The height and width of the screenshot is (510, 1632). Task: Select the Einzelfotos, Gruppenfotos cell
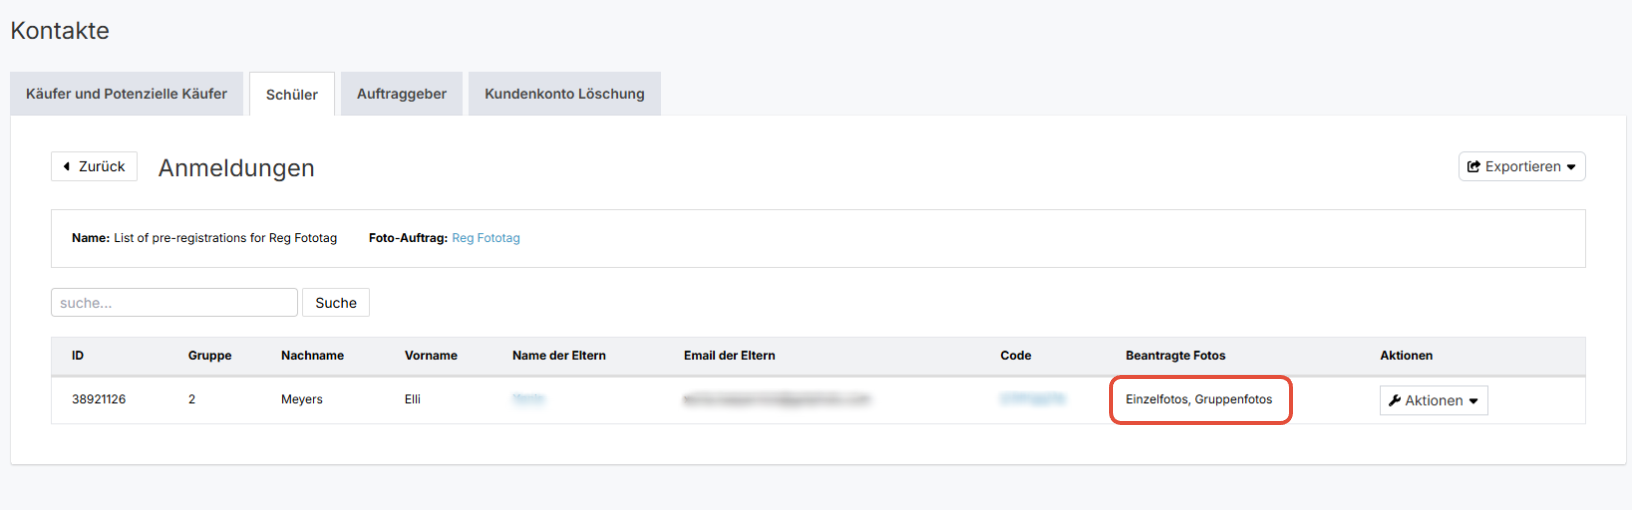[x=1199, y=399]
